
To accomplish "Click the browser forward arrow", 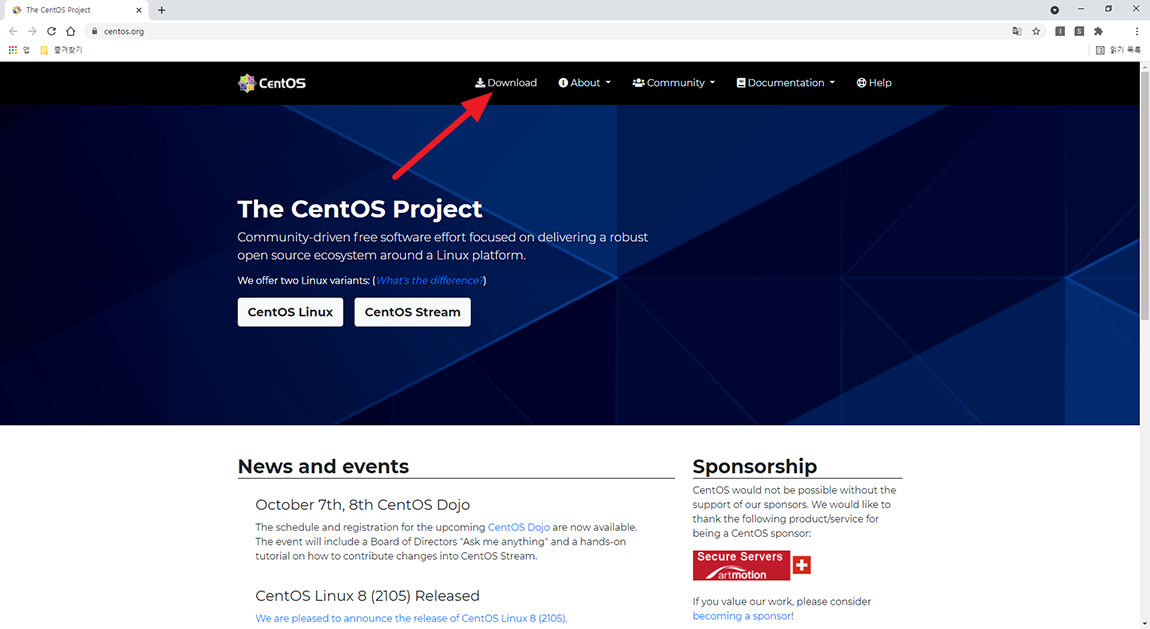I will 32,32.
